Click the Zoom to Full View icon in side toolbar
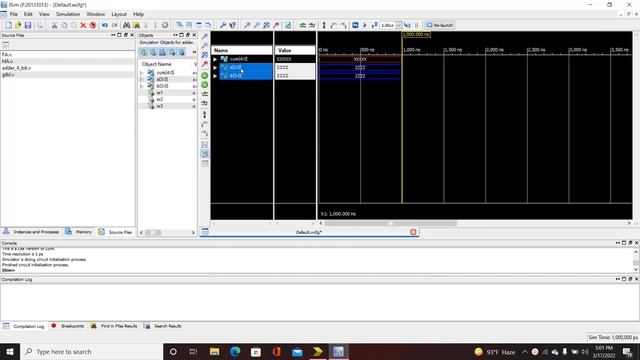Viewport: 640px width, 360px height. click(x=205, y=55)
